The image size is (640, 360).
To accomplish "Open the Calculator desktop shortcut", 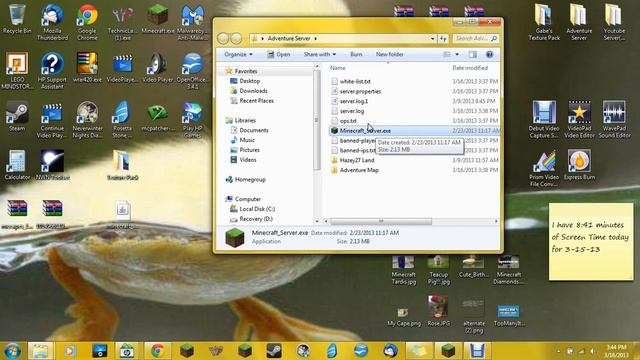I will [17, 165].
